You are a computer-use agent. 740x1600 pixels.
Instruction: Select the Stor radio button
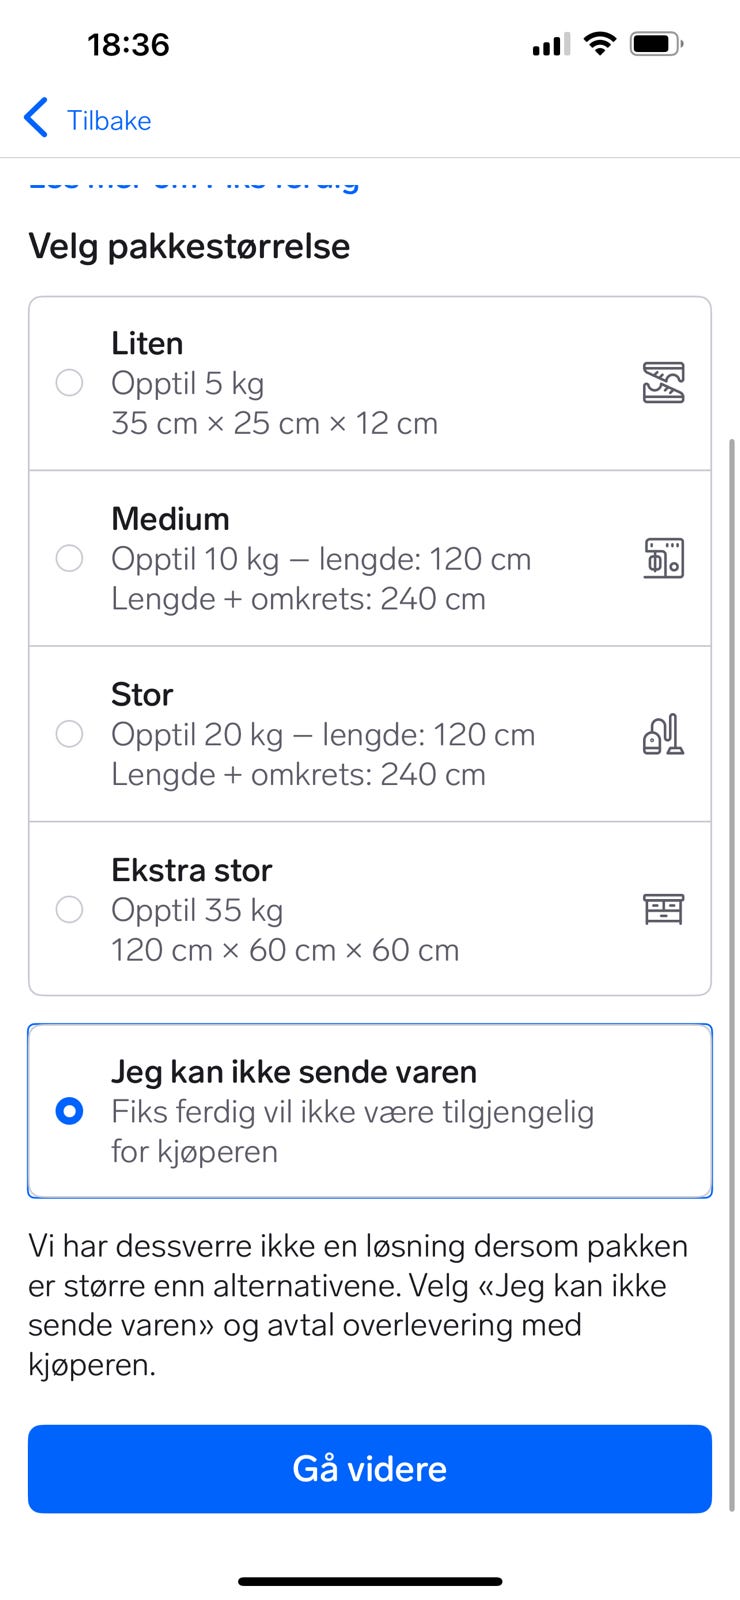[x=69, y=734]
